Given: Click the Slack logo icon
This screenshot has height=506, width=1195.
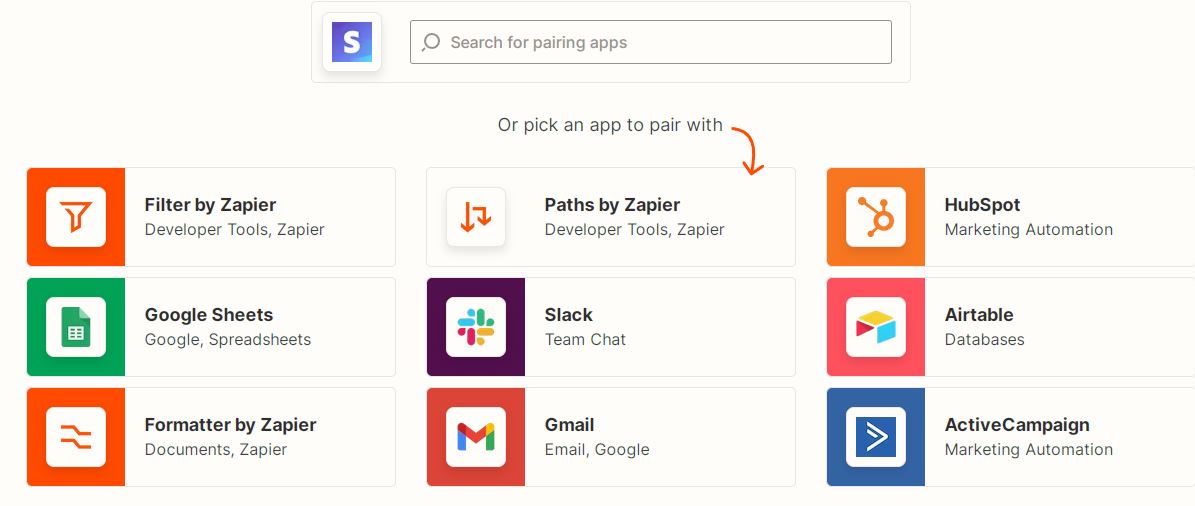Looking at the screenshot, I should tap(476, 327).
